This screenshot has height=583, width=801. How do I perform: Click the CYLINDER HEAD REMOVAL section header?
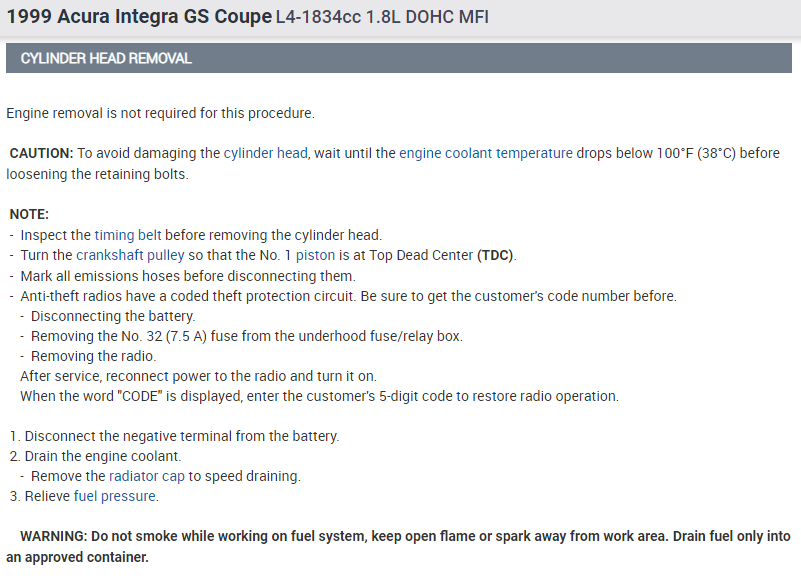[106, 58]
